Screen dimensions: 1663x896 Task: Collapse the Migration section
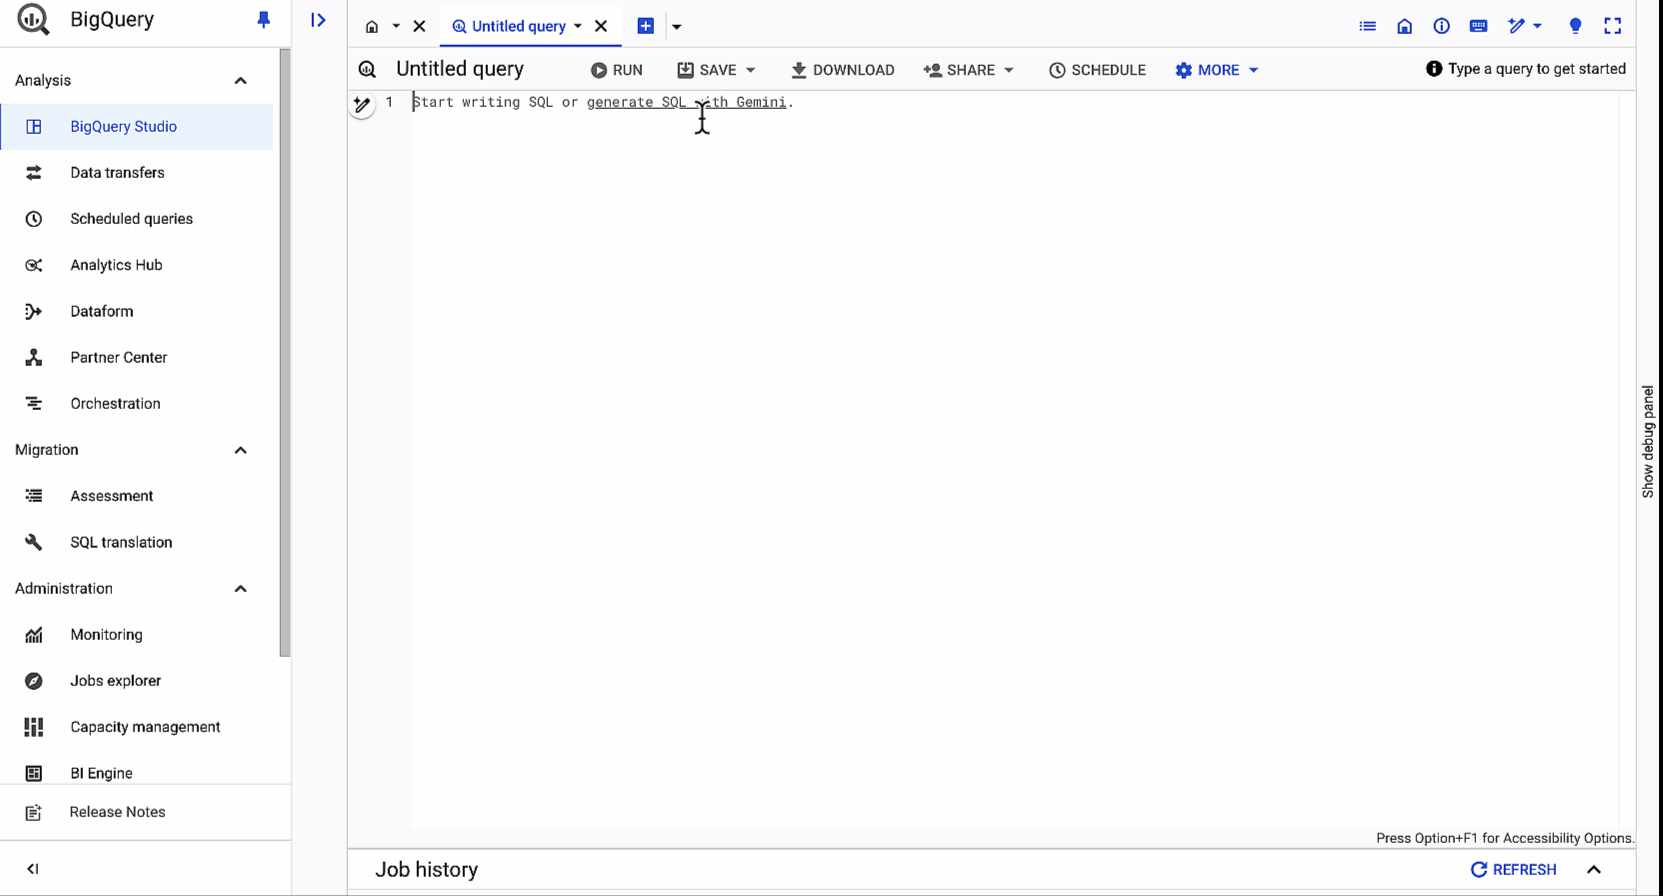(x=240, y=450)
